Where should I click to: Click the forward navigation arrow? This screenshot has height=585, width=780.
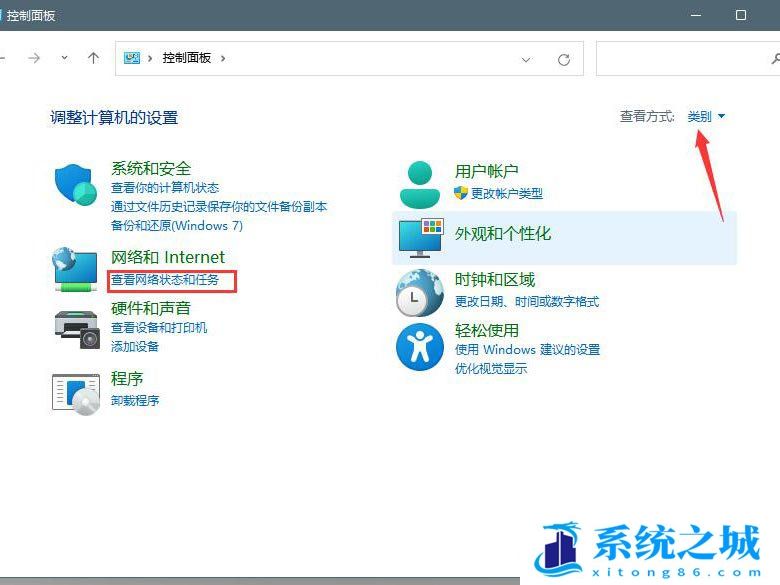coord(34,58)
